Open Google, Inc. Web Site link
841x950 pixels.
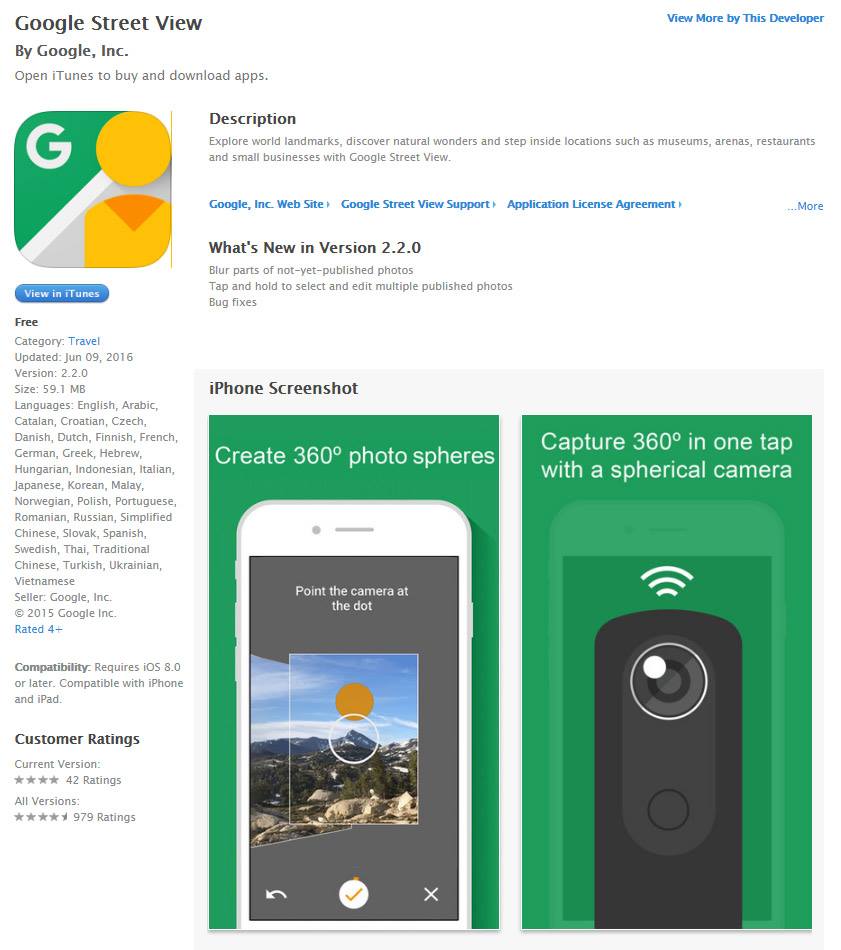(x=269, y=204)
